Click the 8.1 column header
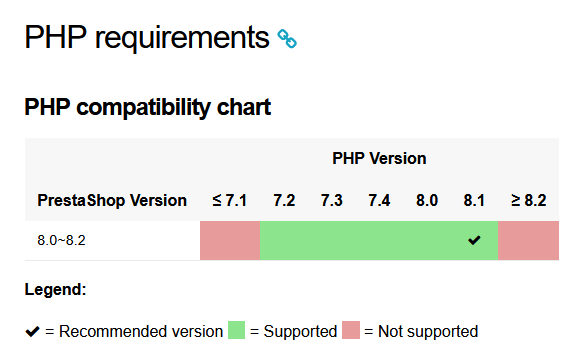The height and width of the screenshot is (361, 584). click(x=474, y=200)
